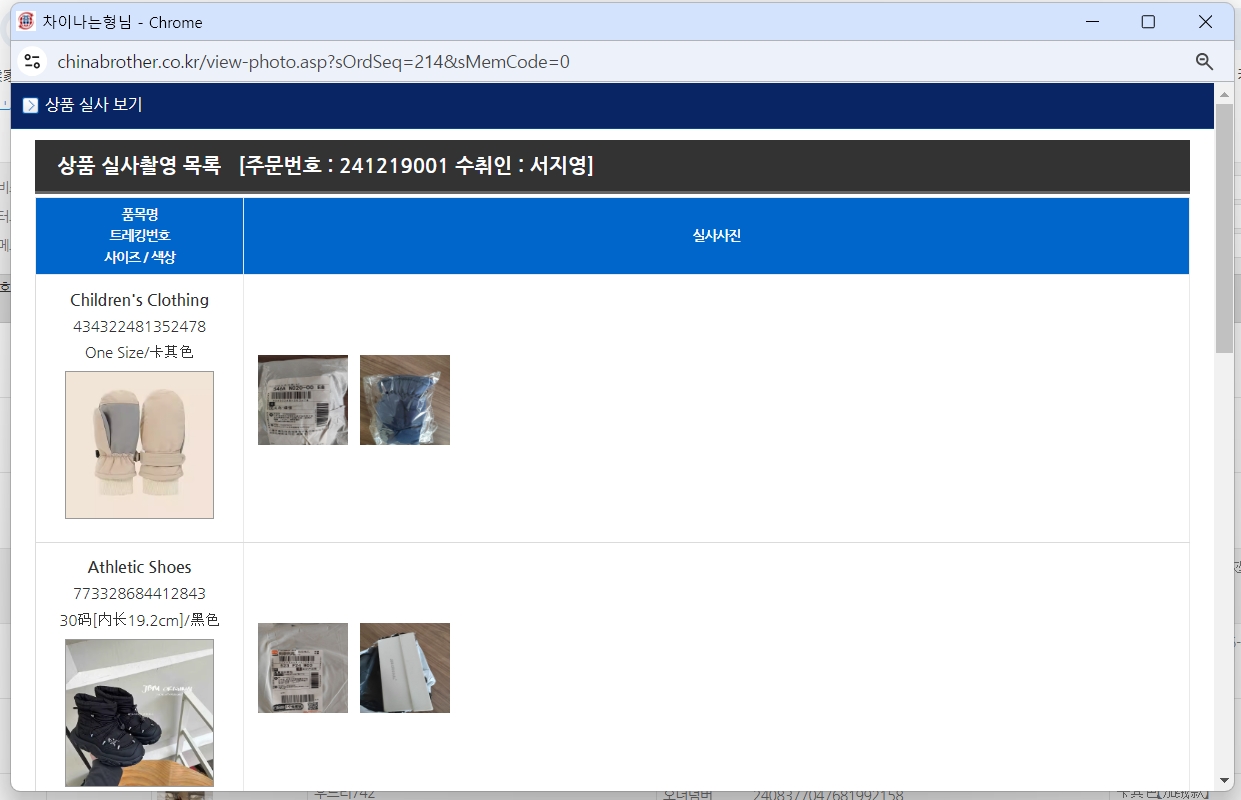Close the 차이나는형님 Chrome window
Screen dimensions: 1241x800
point(1205,22)
